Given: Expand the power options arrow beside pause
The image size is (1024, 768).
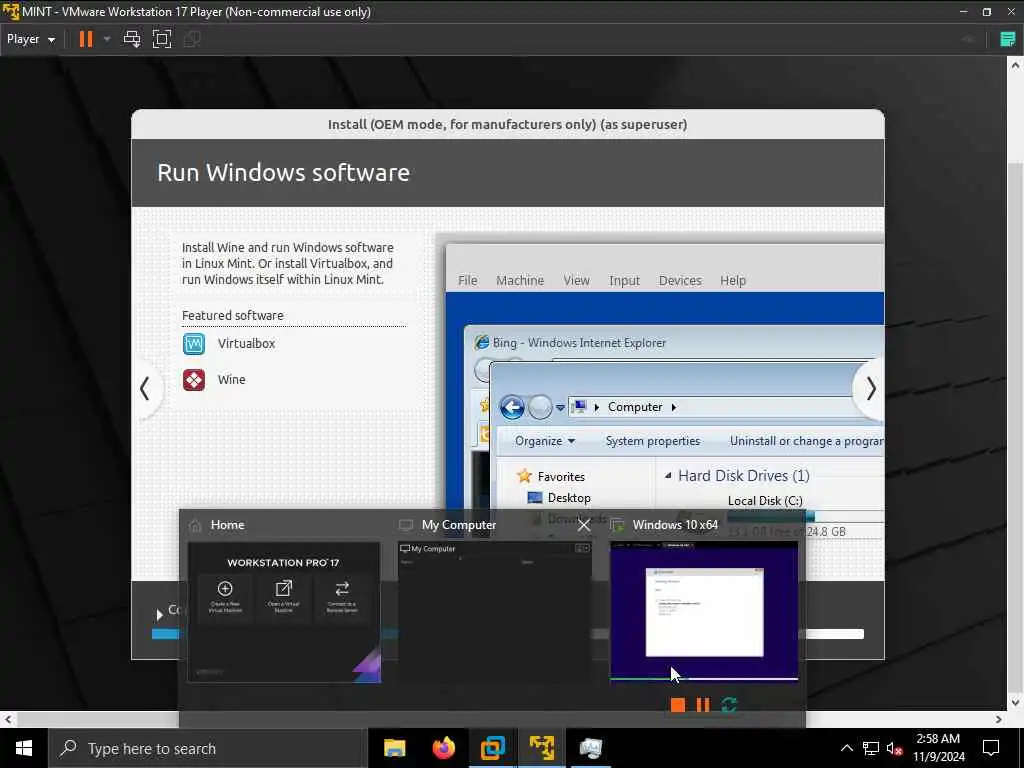Looking at the screenshot, I should point(107,39).
